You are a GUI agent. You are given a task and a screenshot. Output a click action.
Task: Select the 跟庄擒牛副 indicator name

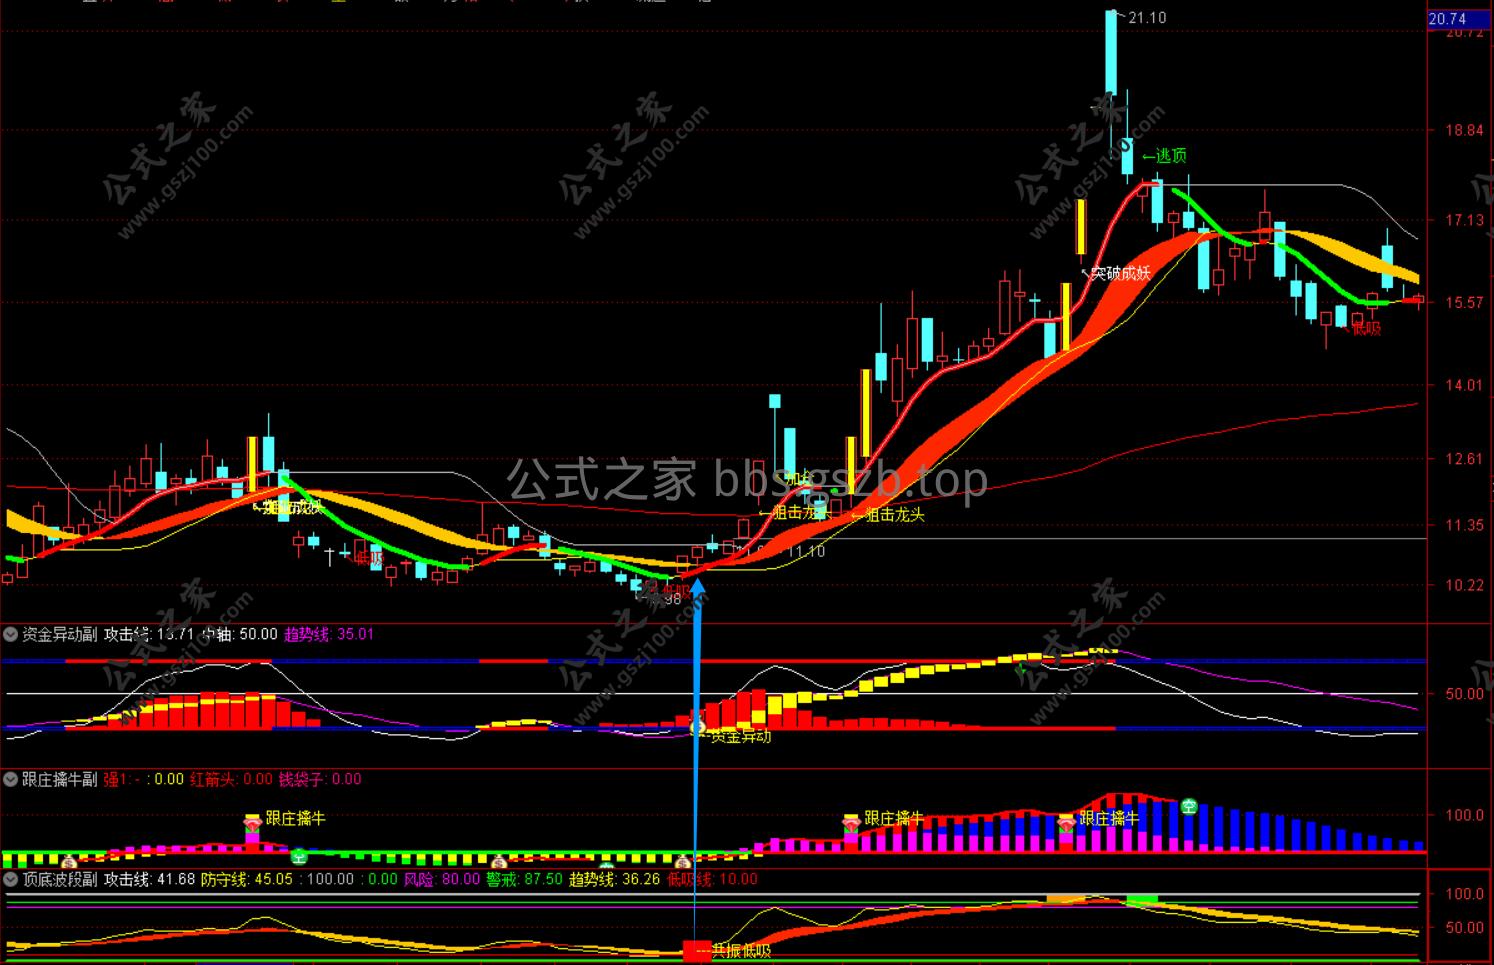(x=60, y=779)
